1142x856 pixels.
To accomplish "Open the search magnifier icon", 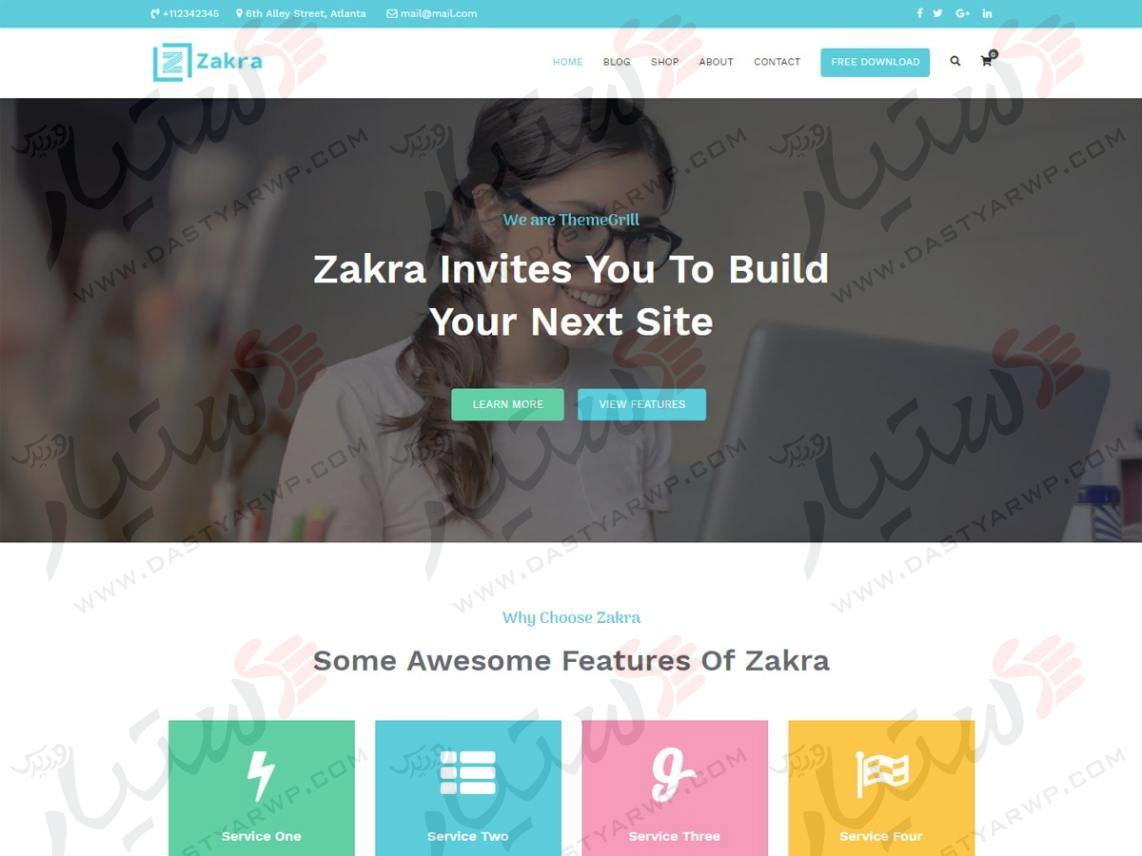I will 955,61.
